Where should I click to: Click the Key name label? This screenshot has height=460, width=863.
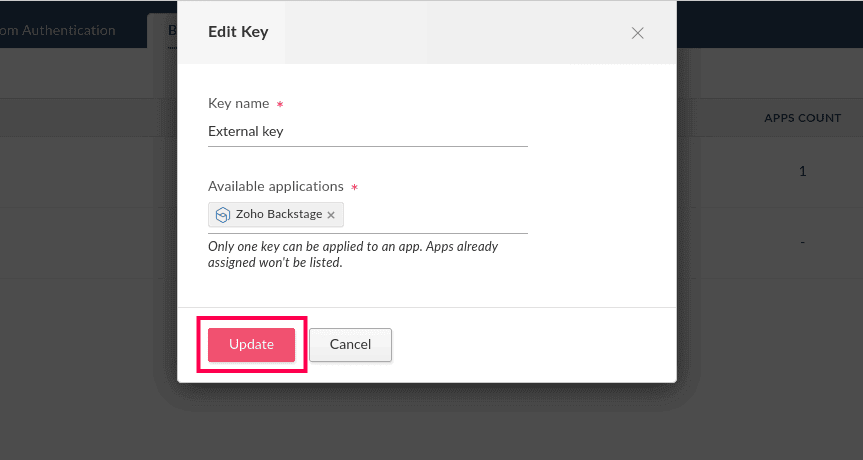coord(238,103)
